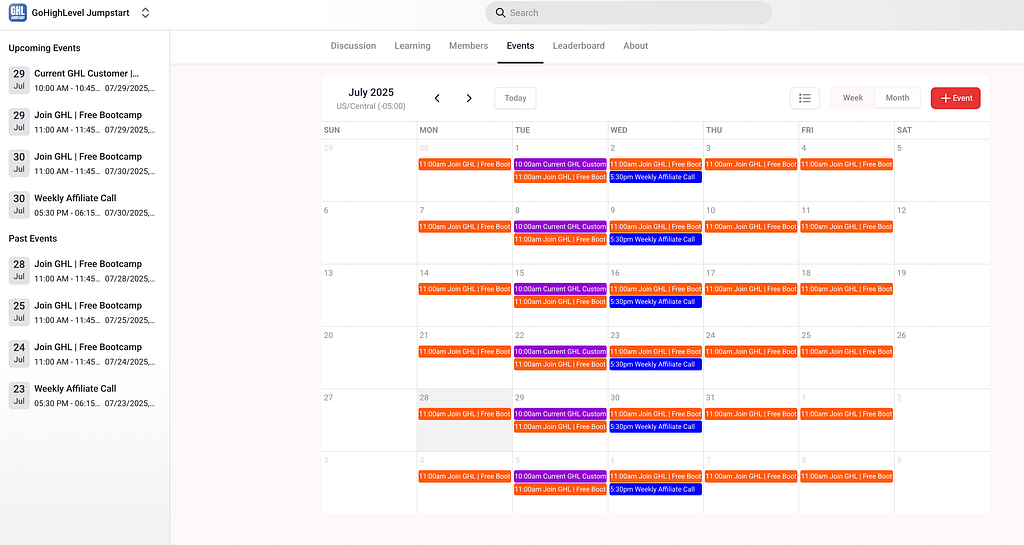The width and height of the screenshot is (1024, 545).
Task: Jump to Today in calendar
Action: [515, 98]
